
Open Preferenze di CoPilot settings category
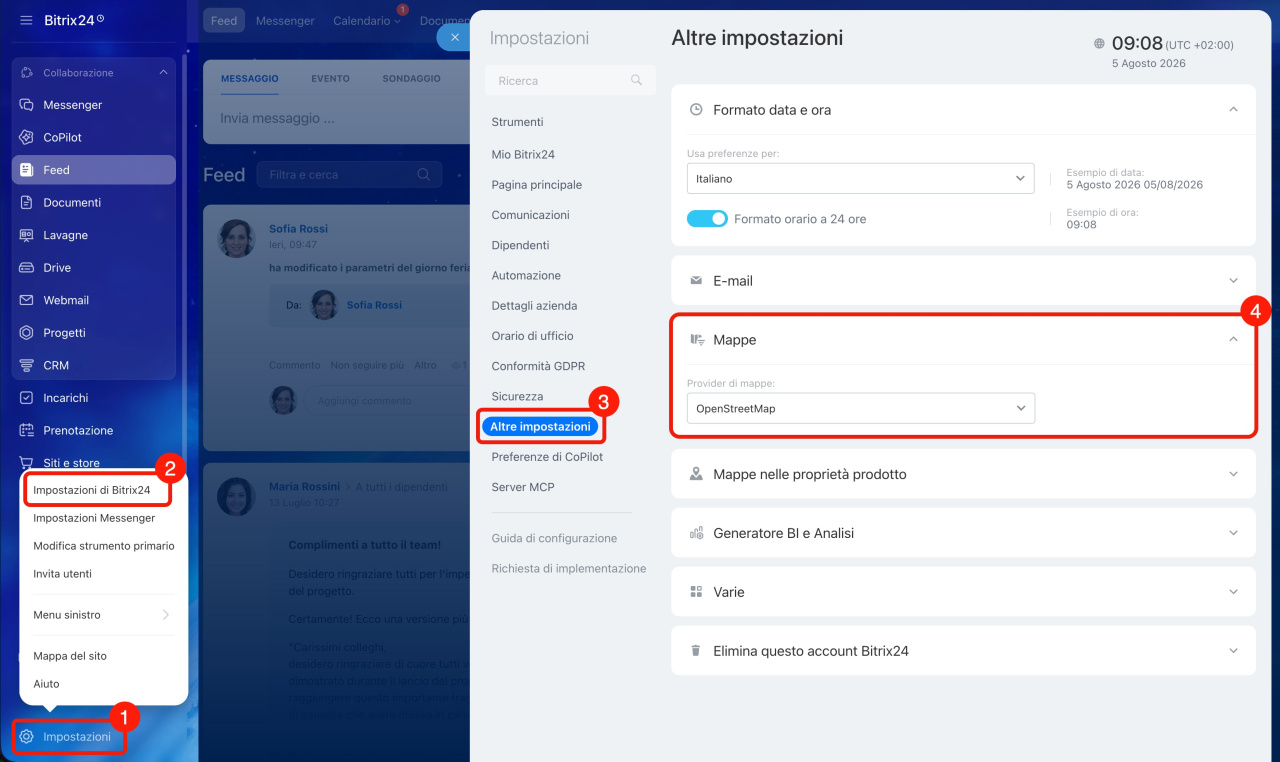(x=547, y=457)
